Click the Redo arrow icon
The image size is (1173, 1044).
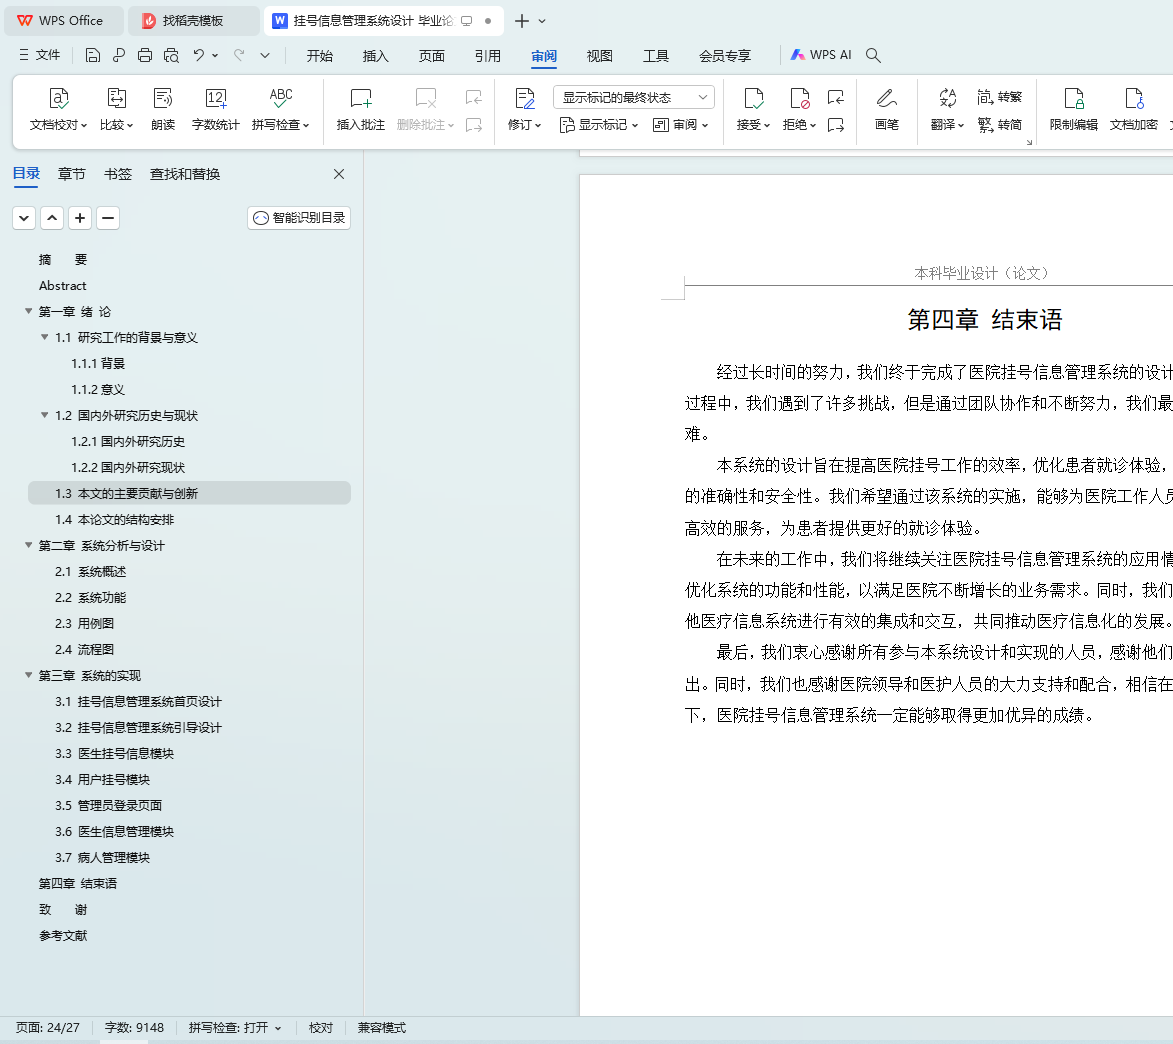click(239, 55)
